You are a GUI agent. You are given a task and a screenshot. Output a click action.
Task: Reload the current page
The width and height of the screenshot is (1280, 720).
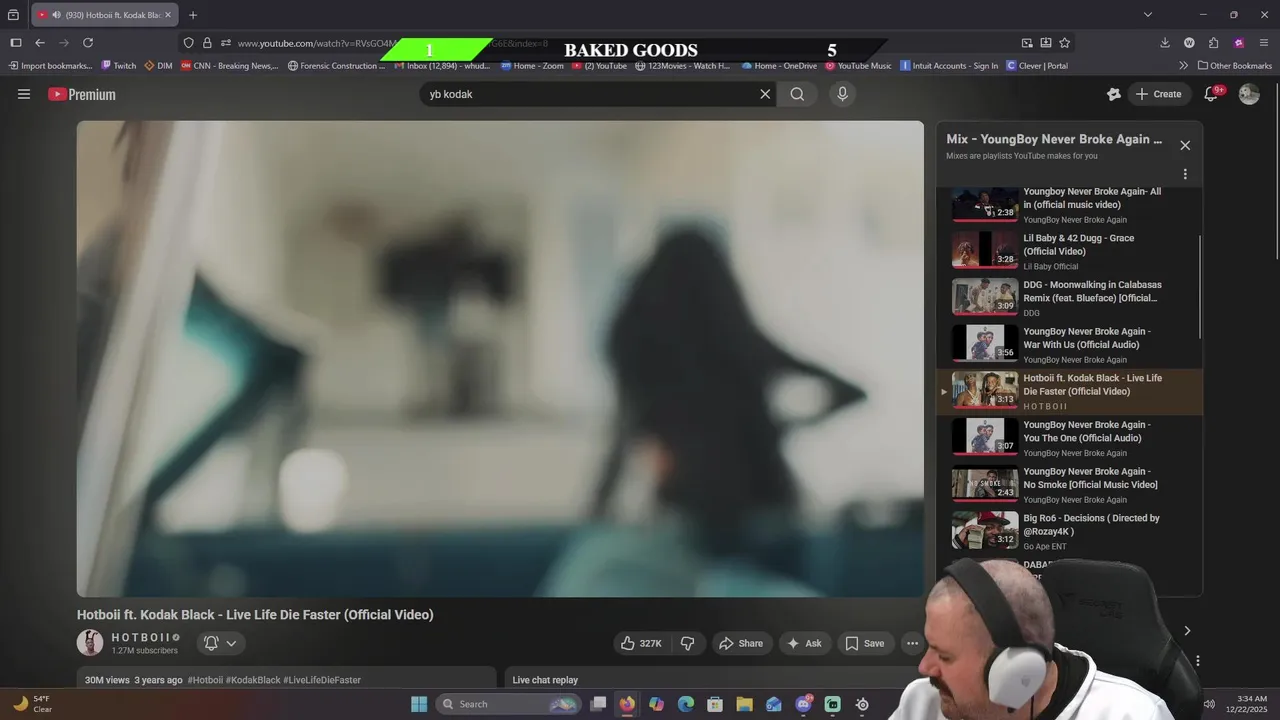[88, 43]
